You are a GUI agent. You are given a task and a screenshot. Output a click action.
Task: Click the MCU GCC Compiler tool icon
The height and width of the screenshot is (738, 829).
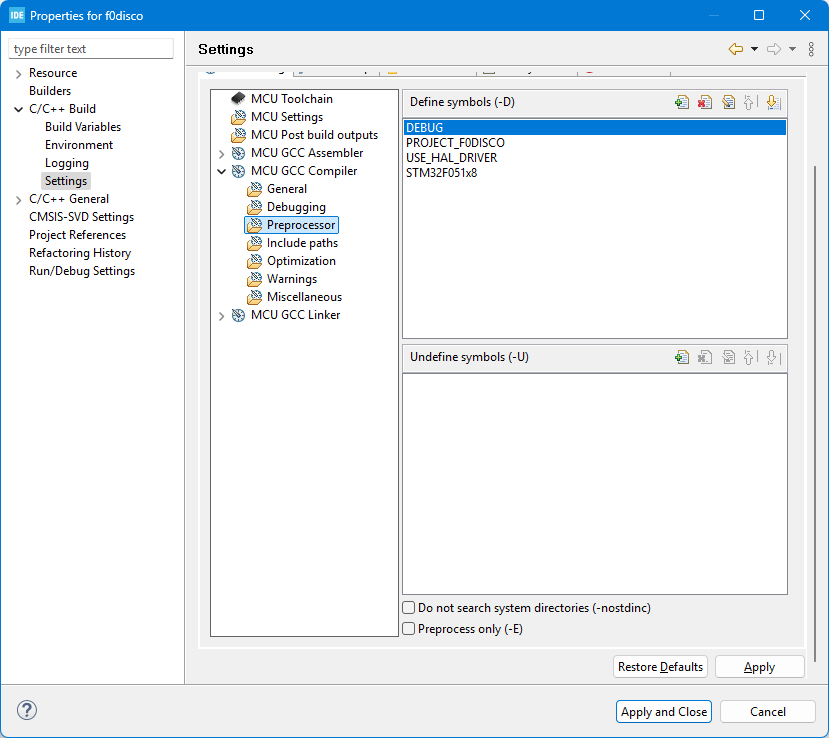pyautogui.click(x=238, y=171)
